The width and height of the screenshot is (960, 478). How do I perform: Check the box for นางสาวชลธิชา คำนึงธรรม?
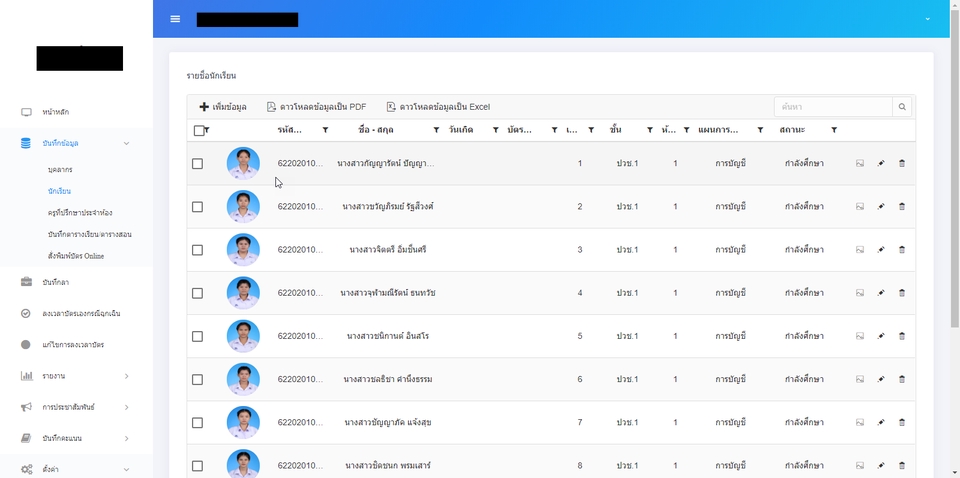click(197, 379)
